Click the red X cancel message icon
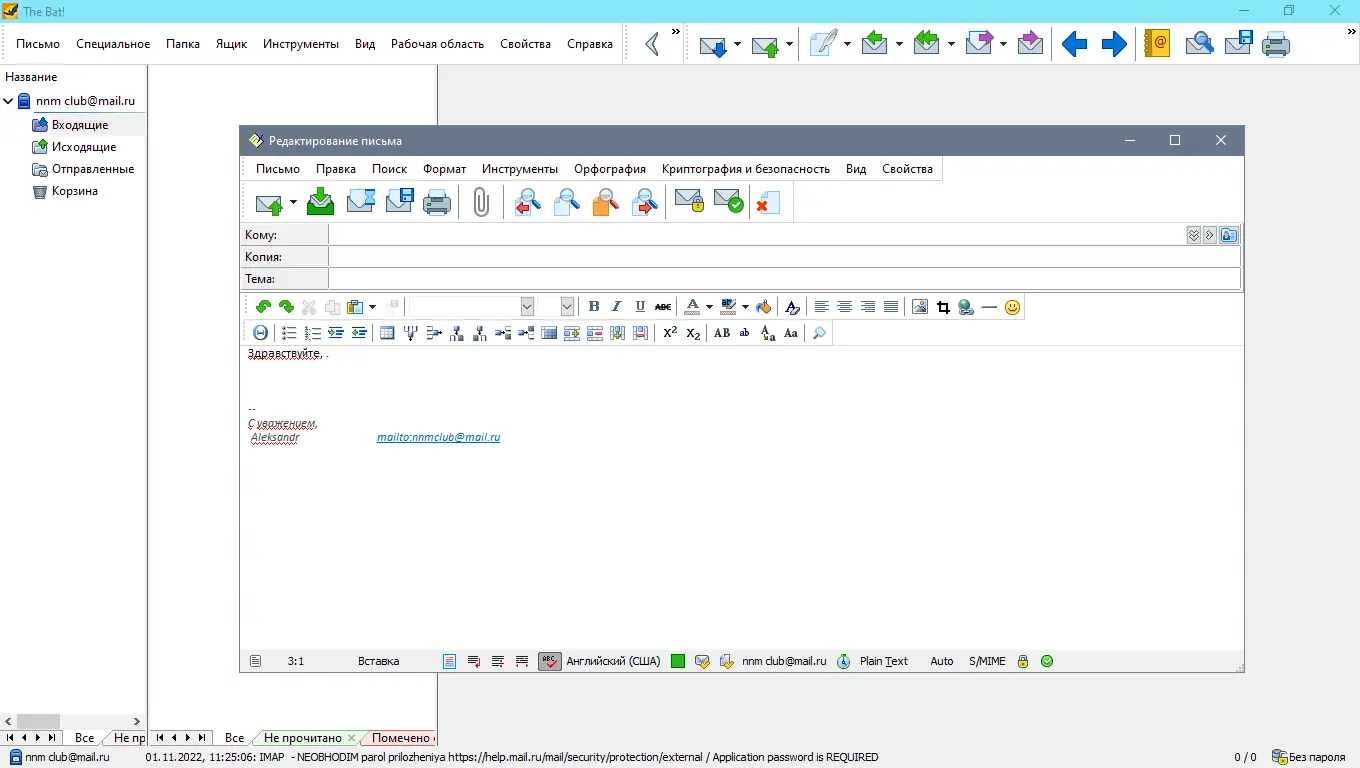Viewport: 1360px width, 768px height. point(767,202)
